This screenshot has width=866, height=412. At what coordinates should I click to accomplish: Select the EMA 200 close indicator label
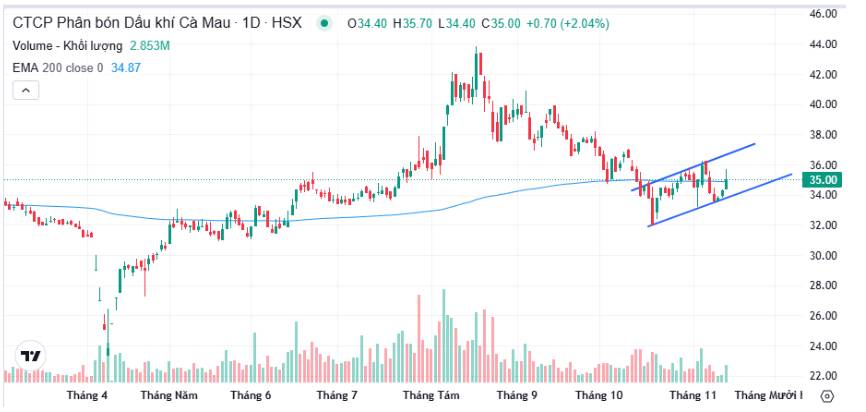58,68
